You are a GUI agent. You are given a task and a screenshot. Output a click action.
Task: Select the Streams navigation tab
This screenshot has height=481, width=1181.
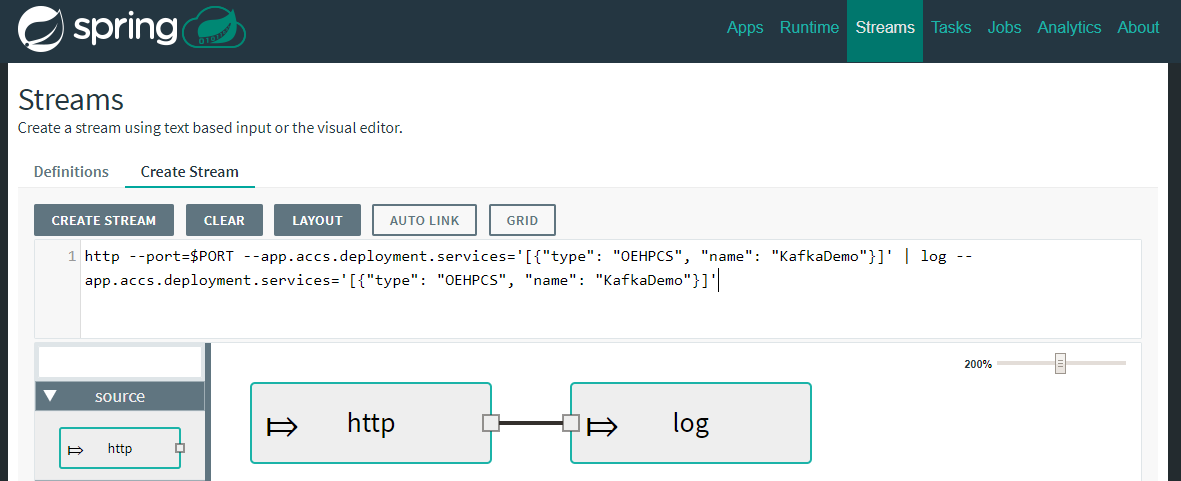tap(885, 31)
